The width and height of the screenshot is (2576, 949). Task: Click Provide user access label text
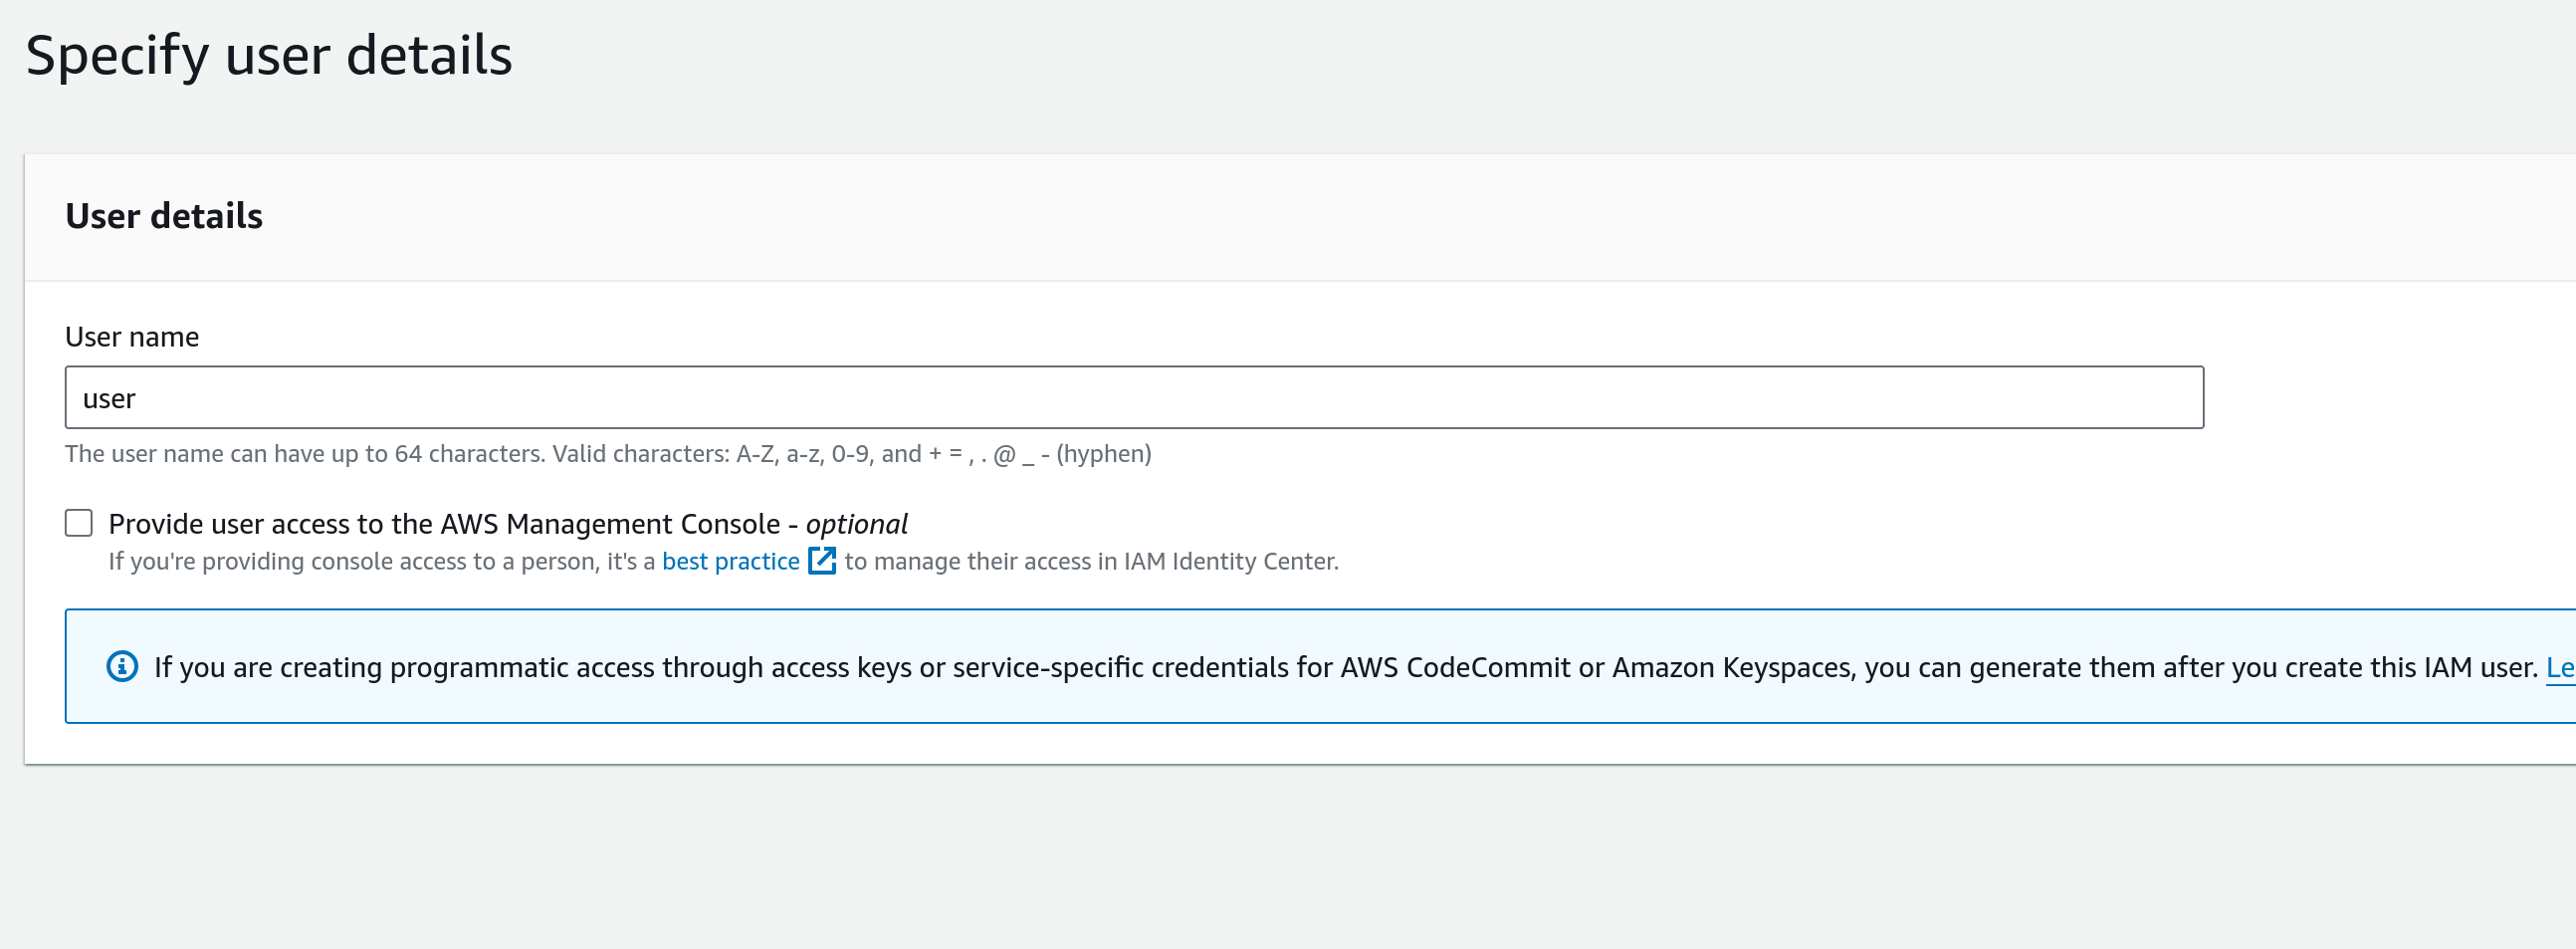tap(508, 524)
